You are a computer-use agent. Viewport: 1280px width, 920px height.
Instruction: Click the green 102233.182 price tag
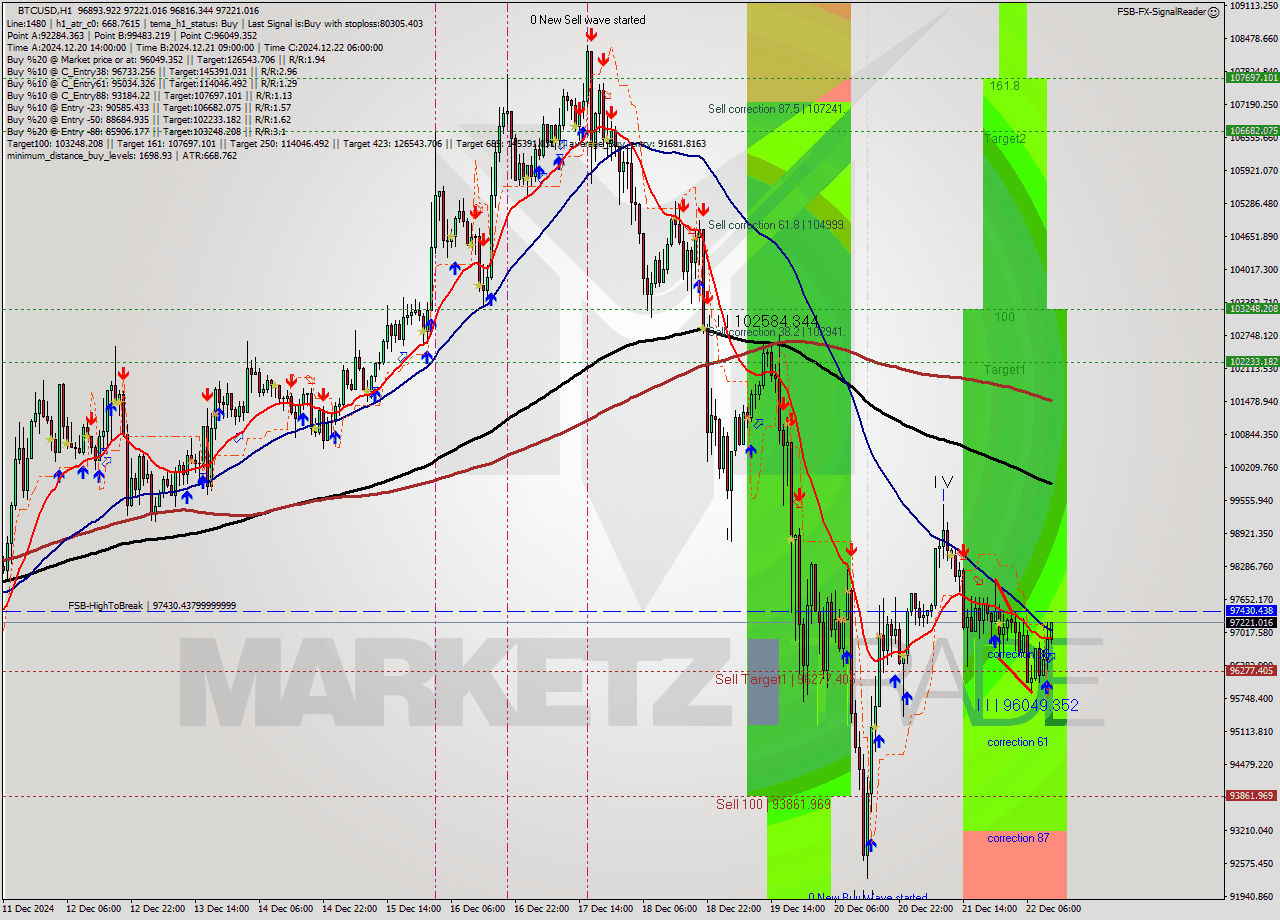click(x=1252, y=361)
